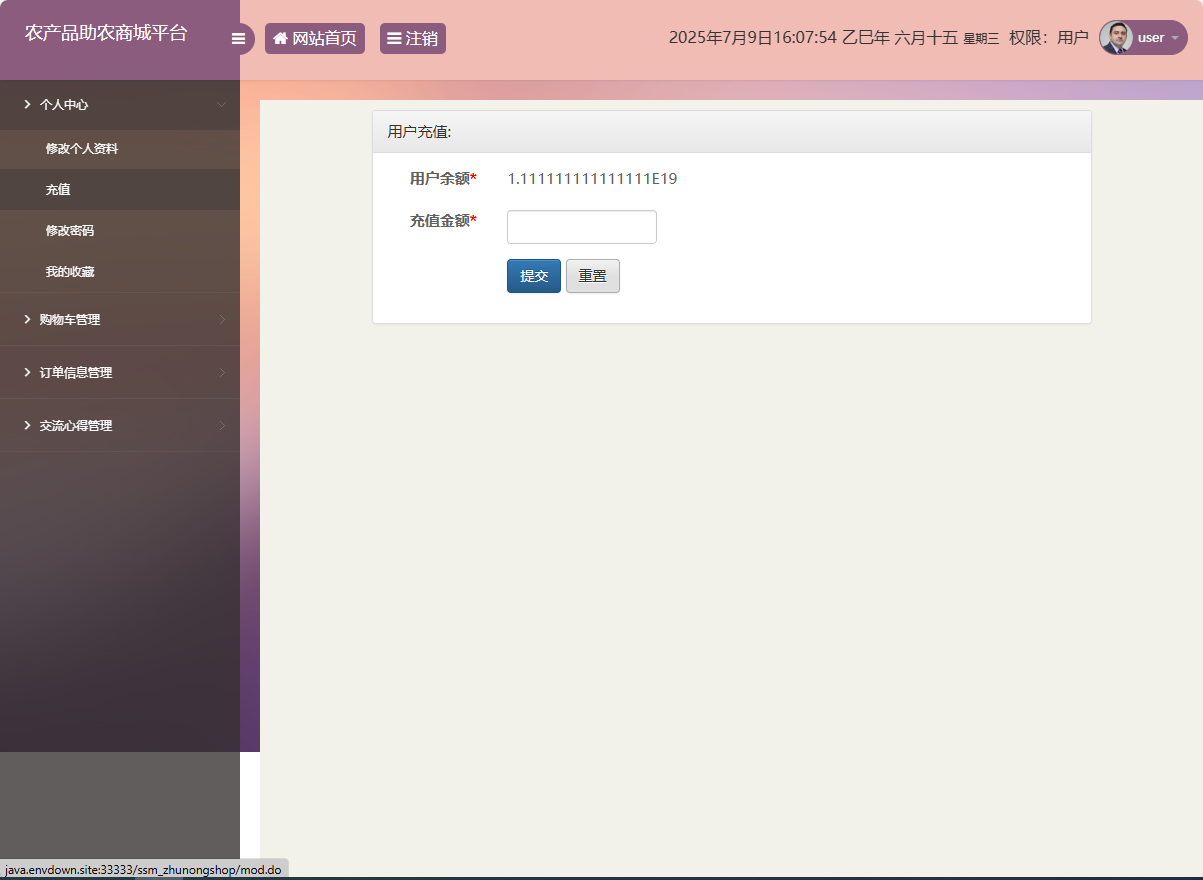Open the user dropdown caret
Image resolution: width=1203 pixels, height=880 pixels.
1175,38
